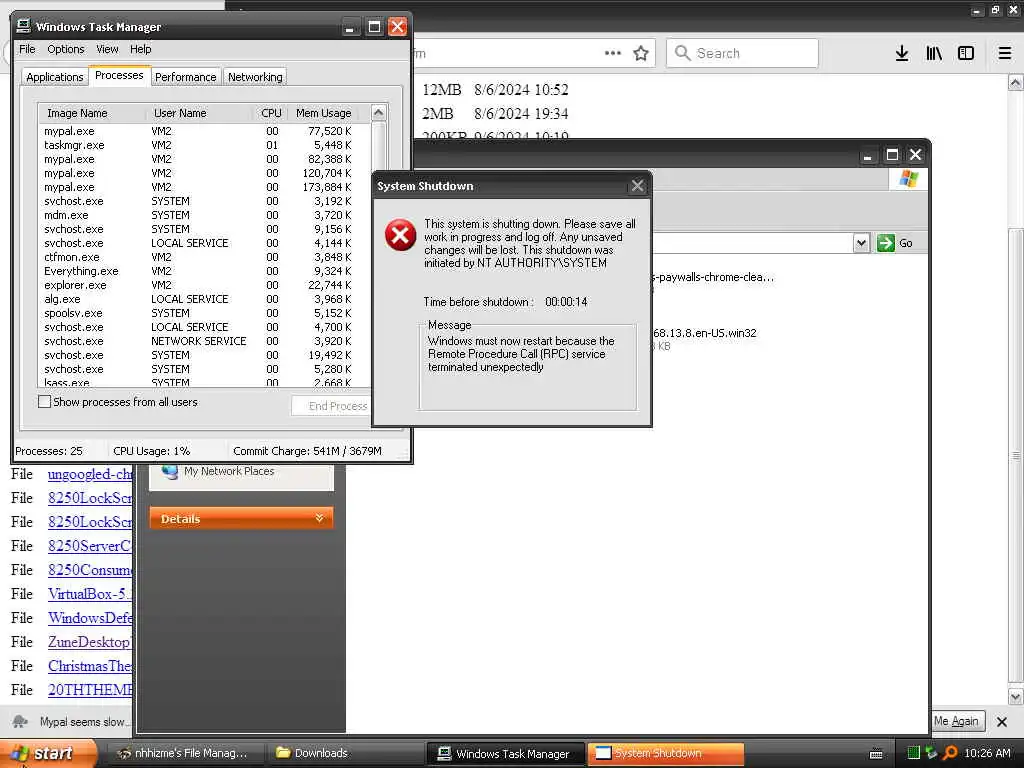Bookmark page with the star icon

pyautogui.click(x=641, y=53)
